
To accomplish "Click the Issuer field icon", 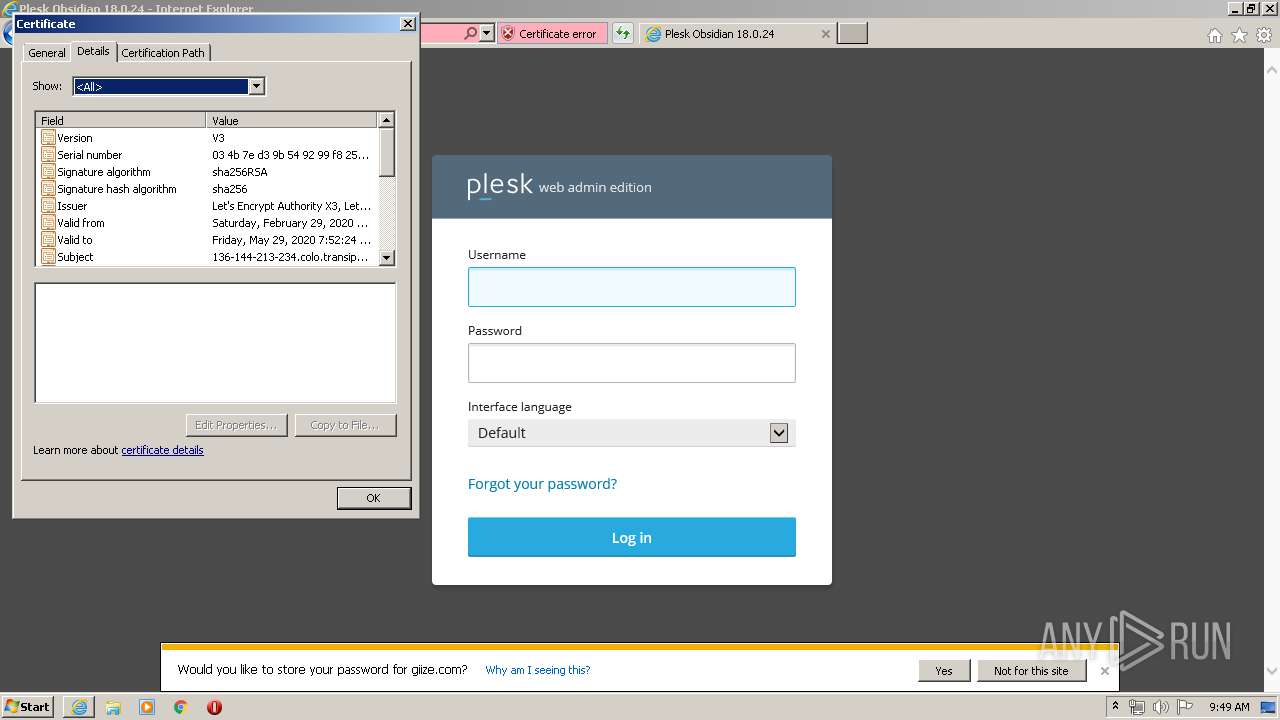I will click(48, 206).
